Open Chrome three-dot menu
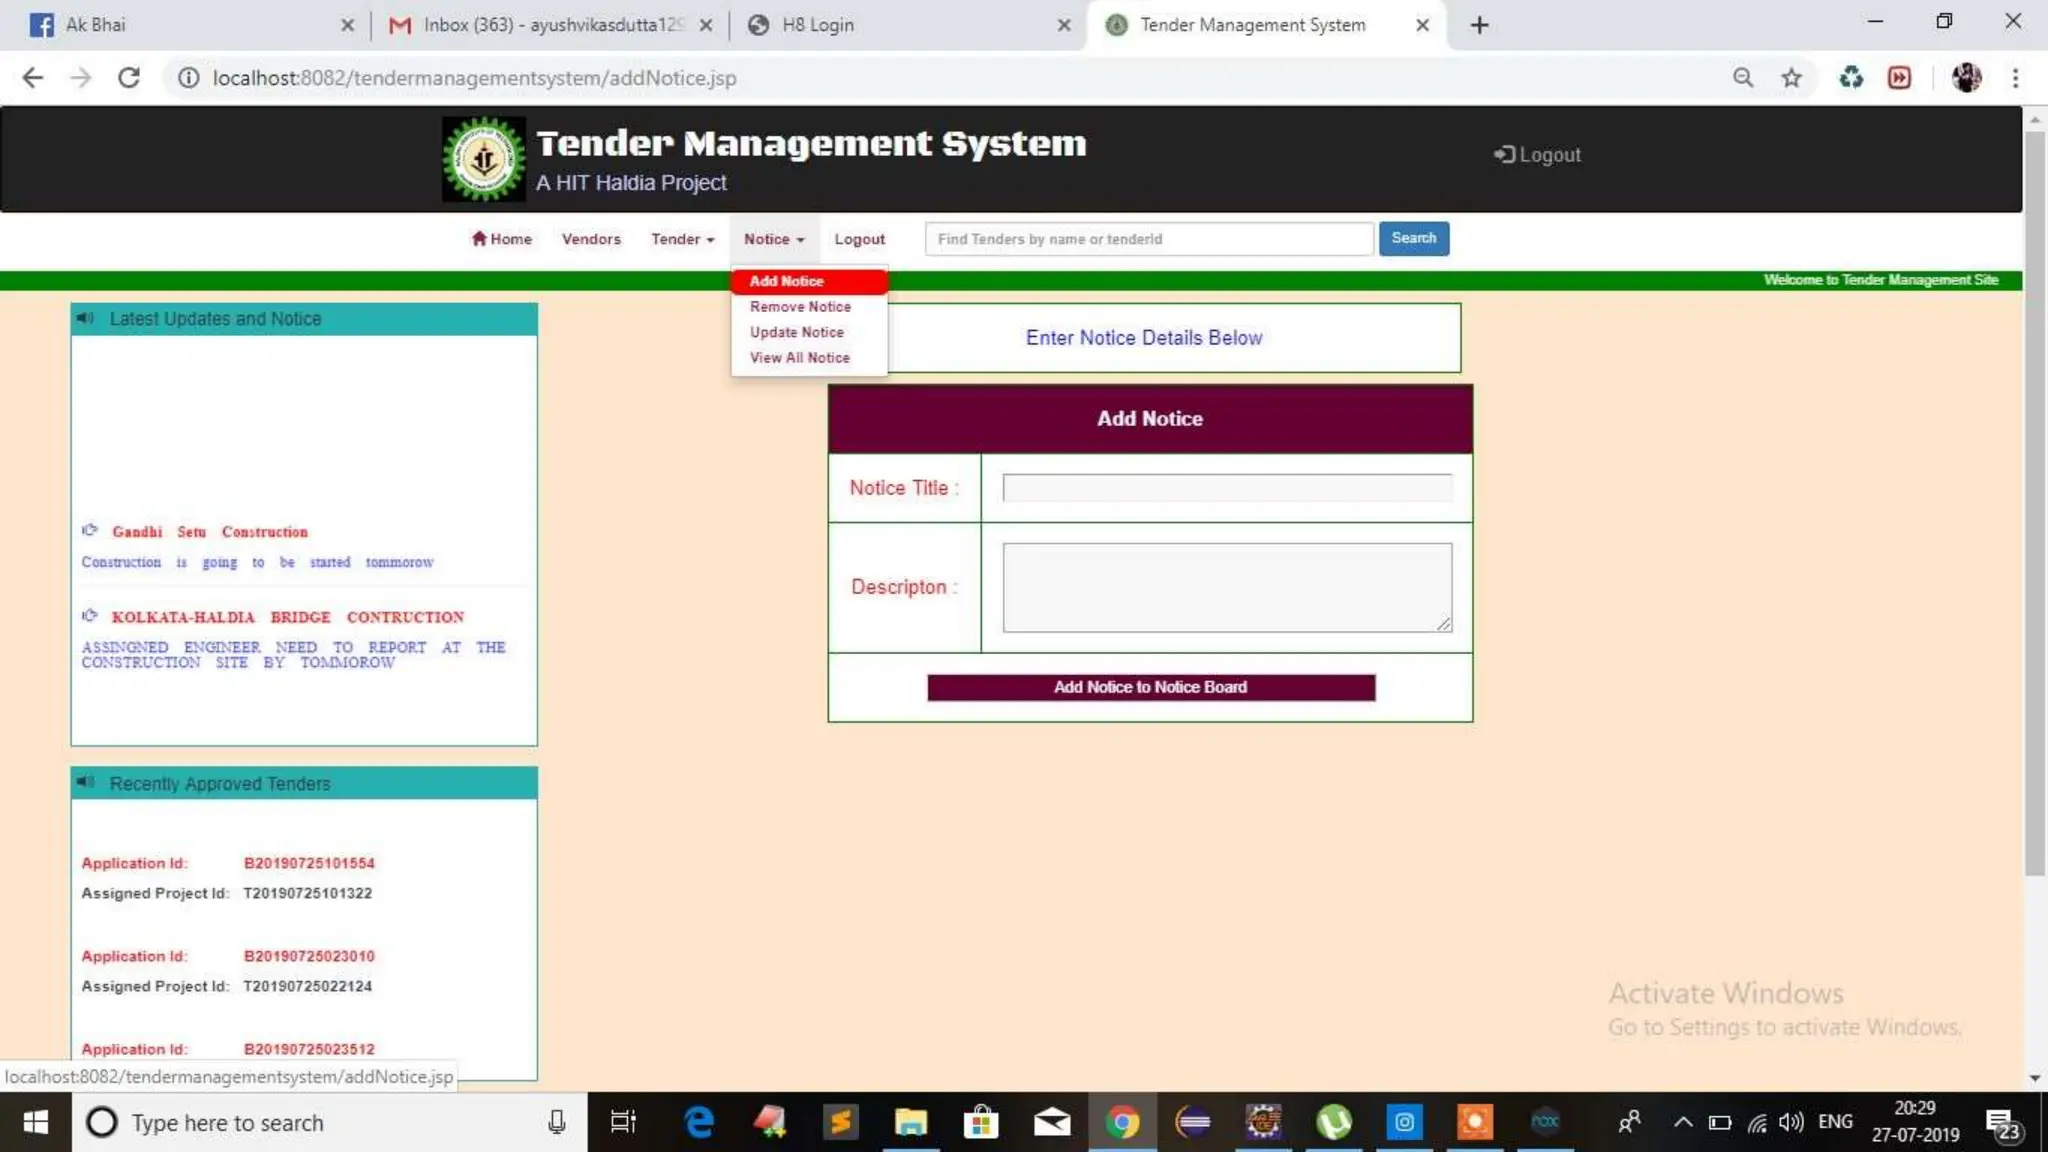 (x=2015, y=78)
